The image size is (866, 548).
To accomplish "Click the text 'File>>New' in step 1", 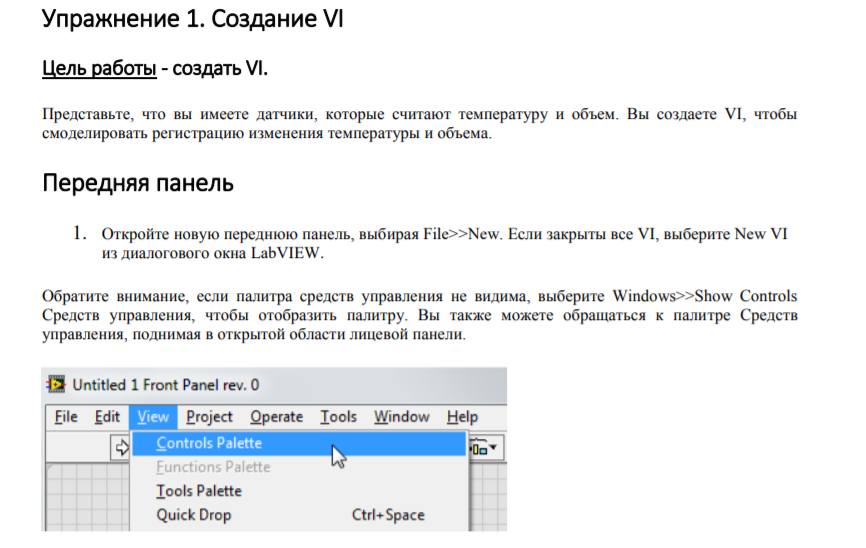I will click(x=462, y=234).
